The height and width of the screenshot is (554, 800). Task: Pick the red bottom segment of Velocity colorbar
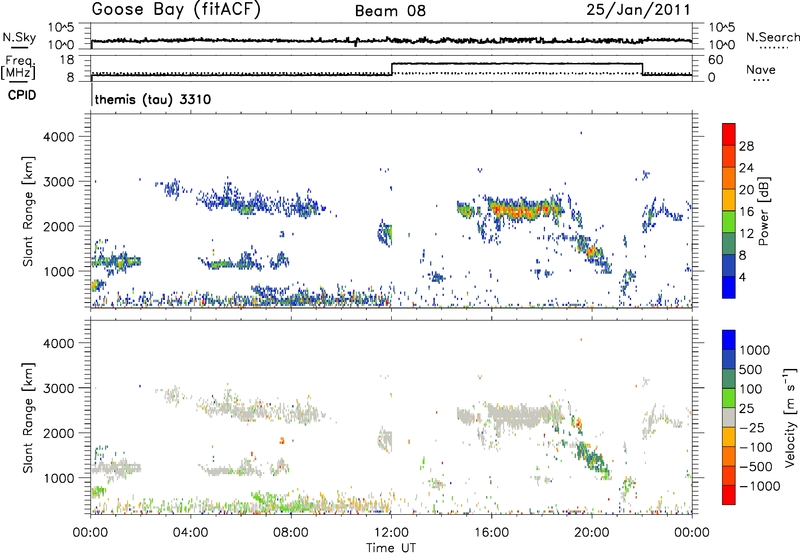(x=729, y=495)
